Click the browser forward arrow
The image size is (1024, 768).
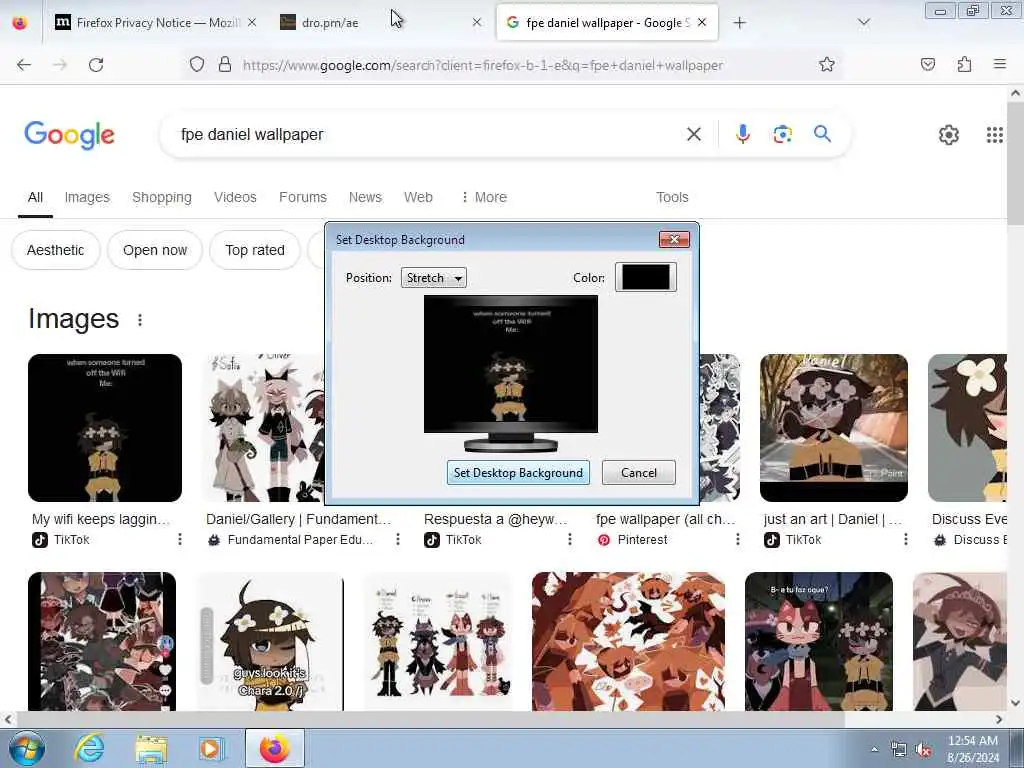(60, 65)
